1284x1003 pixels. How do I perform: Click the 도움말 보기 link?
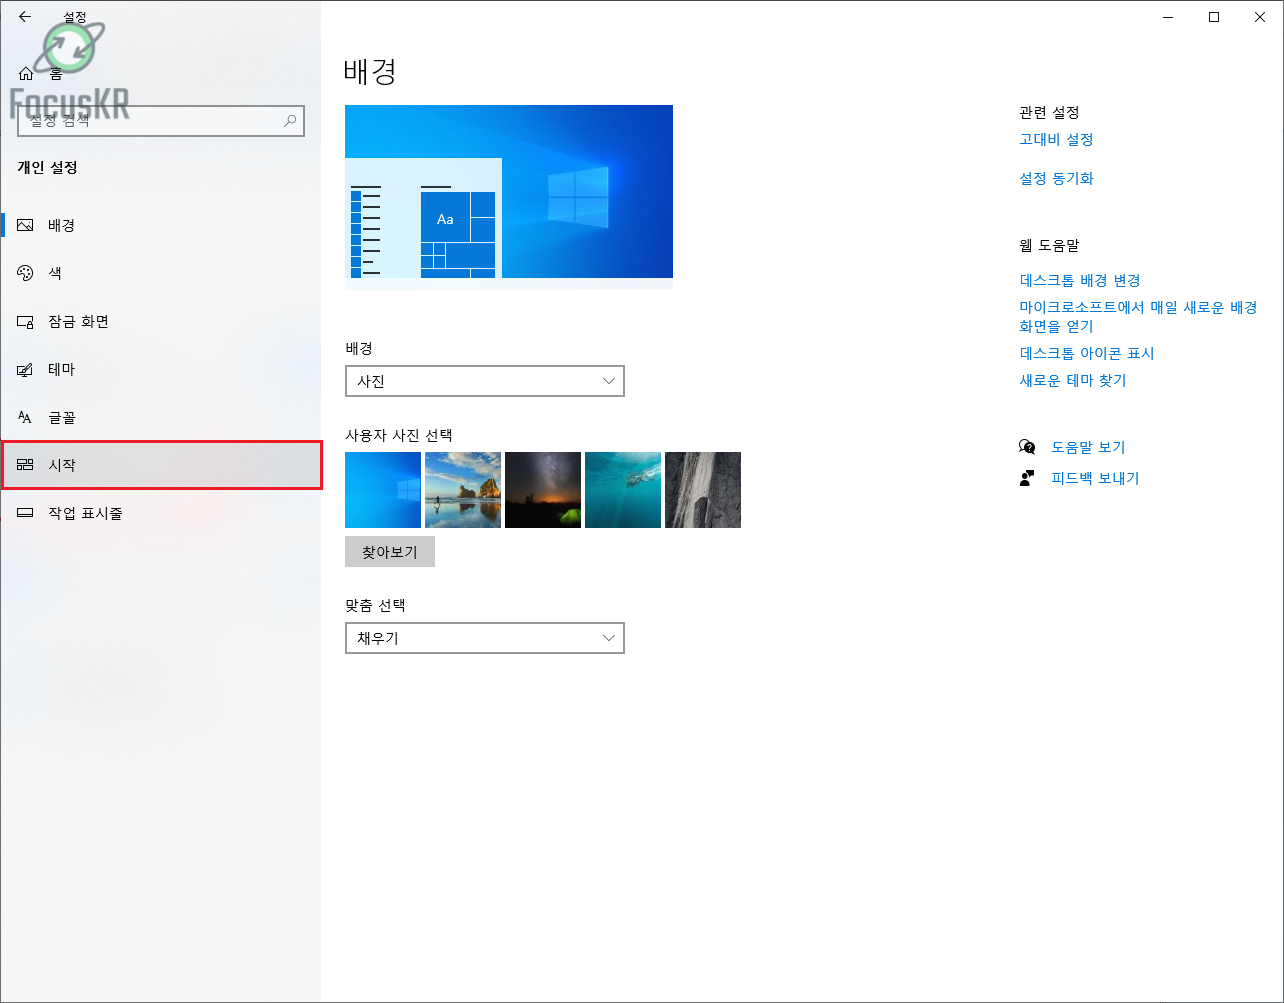[1088, 447]
